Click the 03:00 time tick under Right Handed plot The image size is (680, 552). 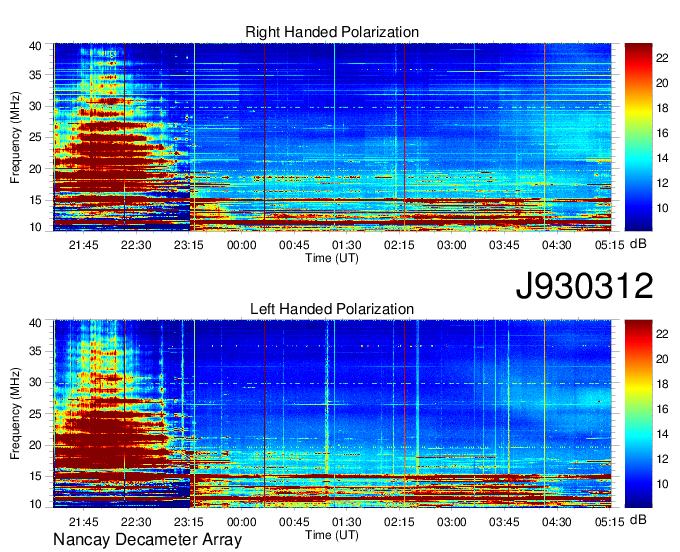[x=451, y=245]
